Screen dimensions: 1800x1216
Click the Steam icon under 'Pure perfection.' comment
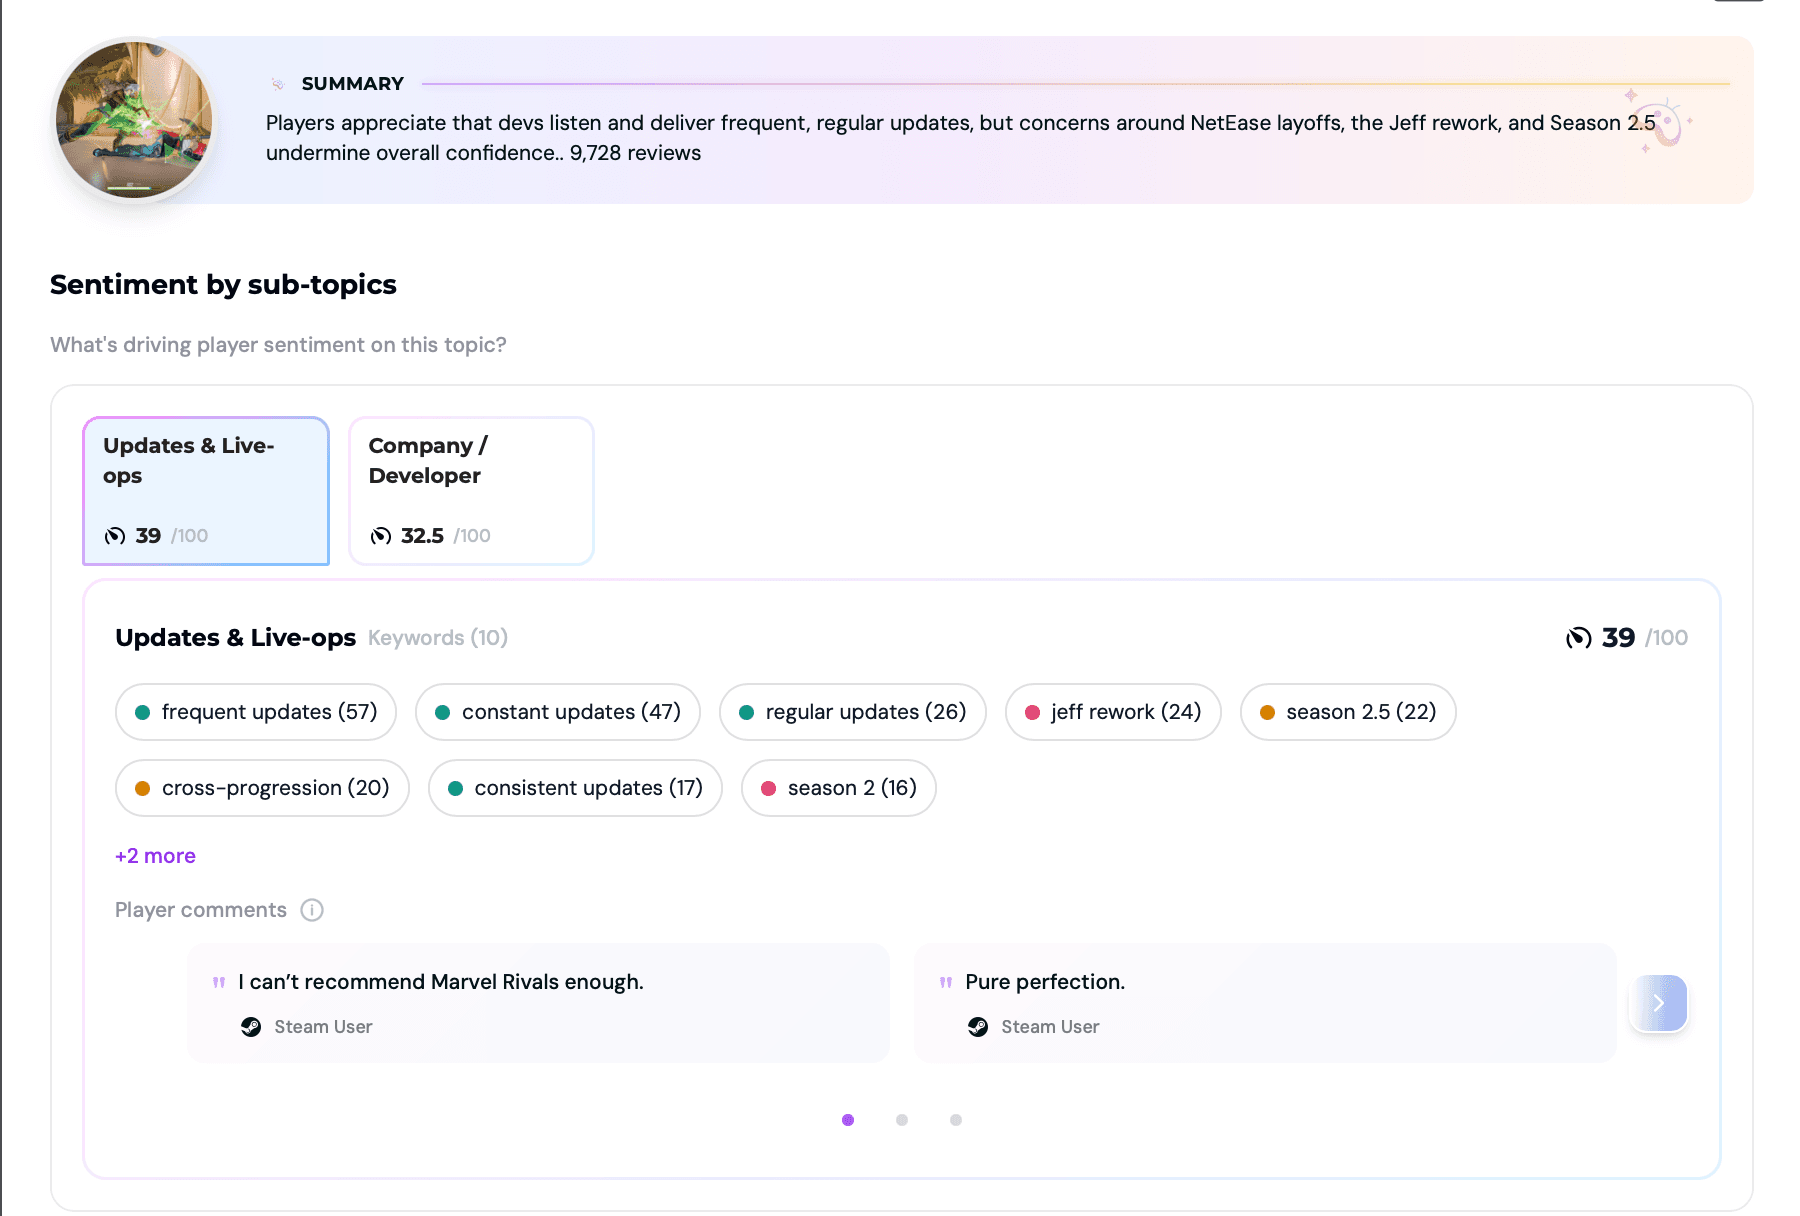[x=978, y=1027]
